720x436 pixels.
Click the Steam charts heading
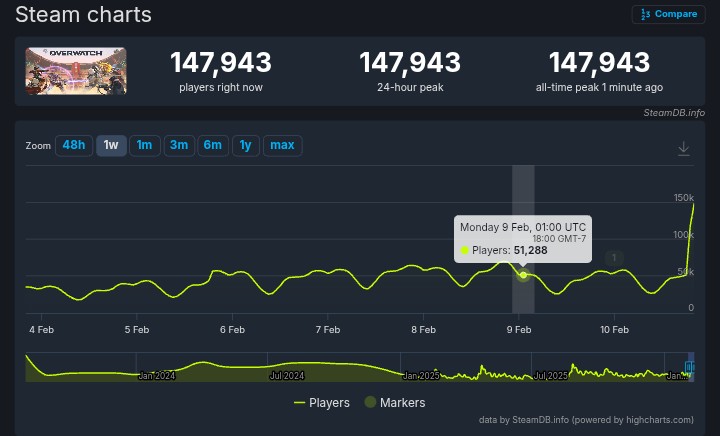pos(83,15)
